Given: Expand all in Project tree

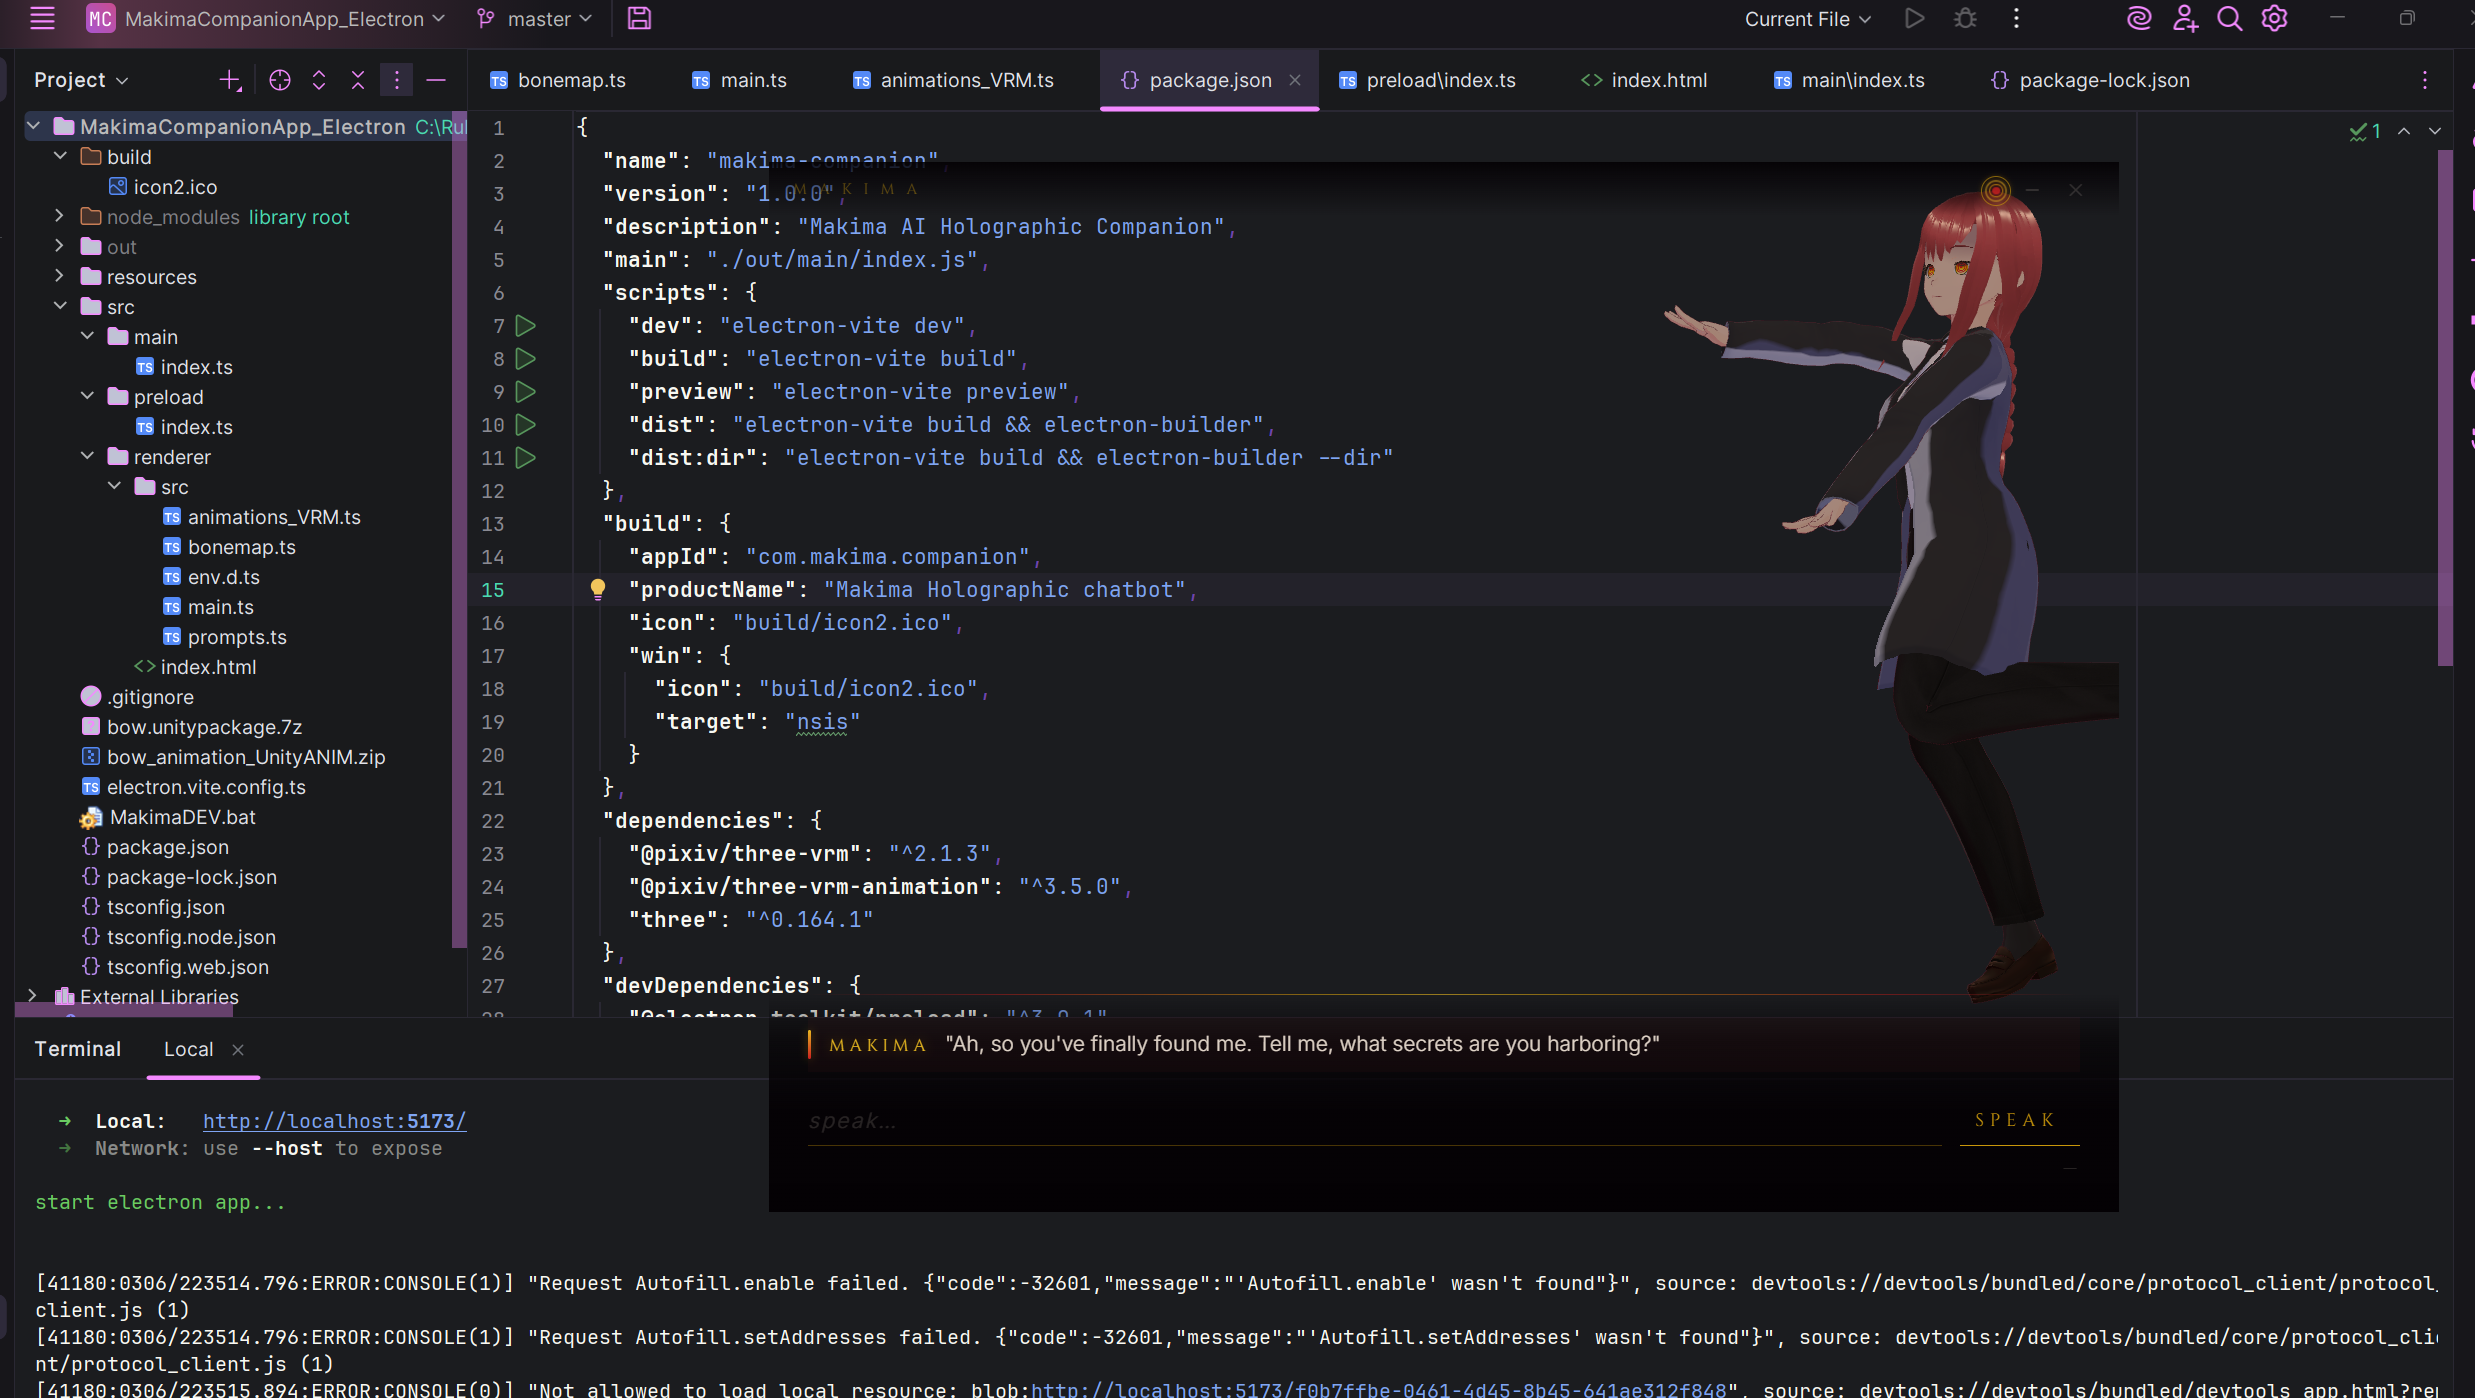Looking at the screenshot, I should [319, 80].
